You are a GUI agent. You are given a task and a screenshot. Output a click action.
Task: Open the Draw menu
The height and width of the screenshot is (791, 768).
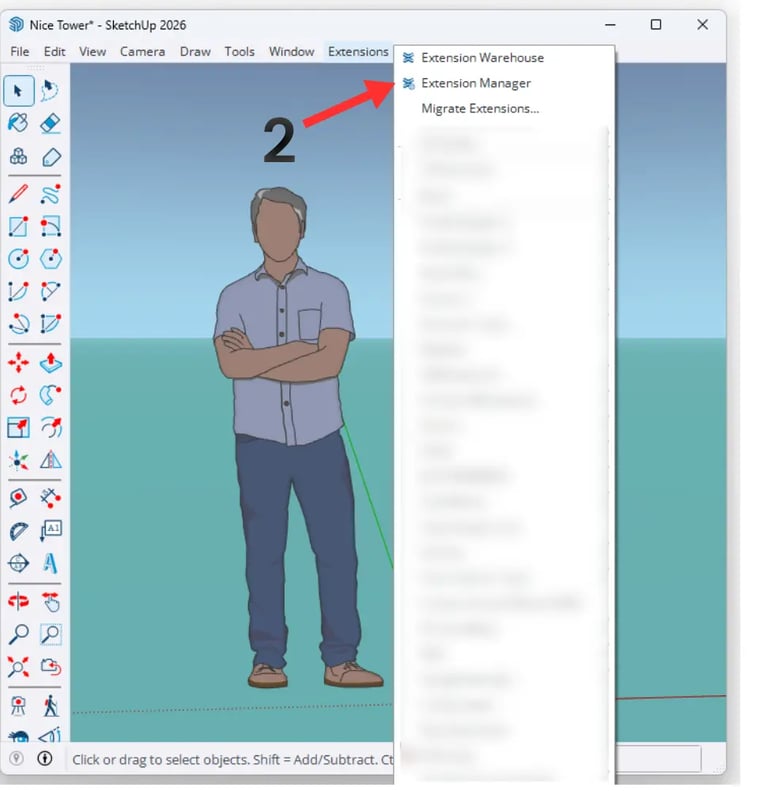[x=195, y=51]
